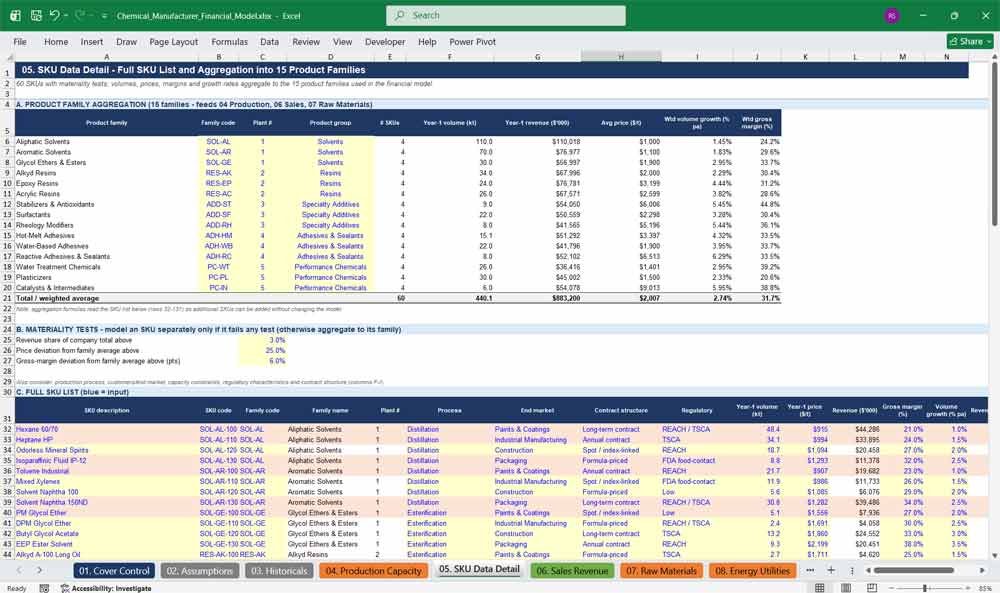
Task: Open the Undo history dropdown arrow
Action: (x=66, y=15)
